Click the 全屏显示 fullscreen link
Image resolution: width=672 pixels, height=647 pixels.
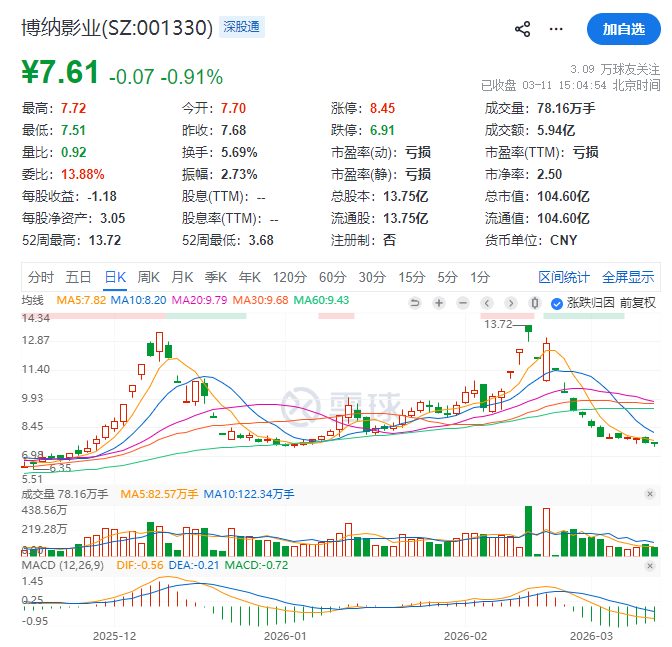[x=627, y=277]
